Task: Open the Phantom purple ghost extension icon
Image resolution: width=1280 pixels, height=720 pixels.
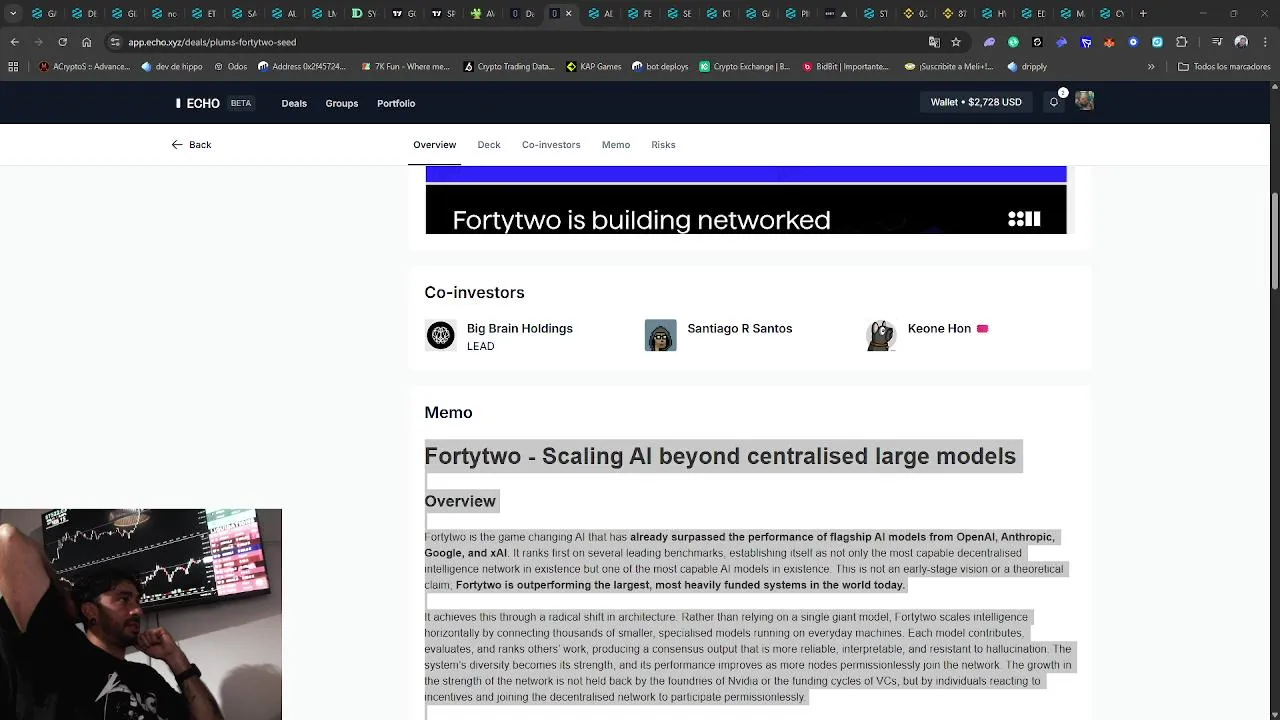Action: coord(989,42)
